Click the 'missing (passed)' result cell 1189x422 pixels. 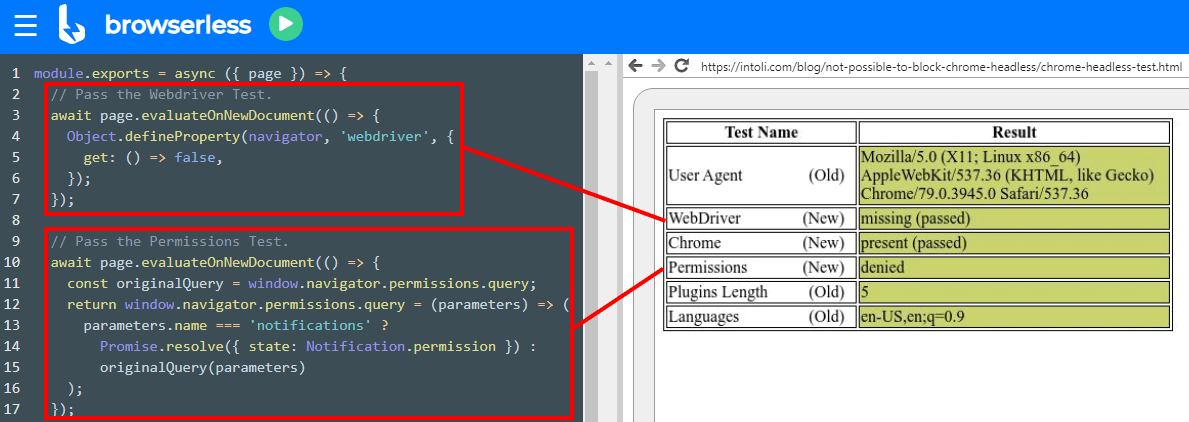tap(1014, 219)
